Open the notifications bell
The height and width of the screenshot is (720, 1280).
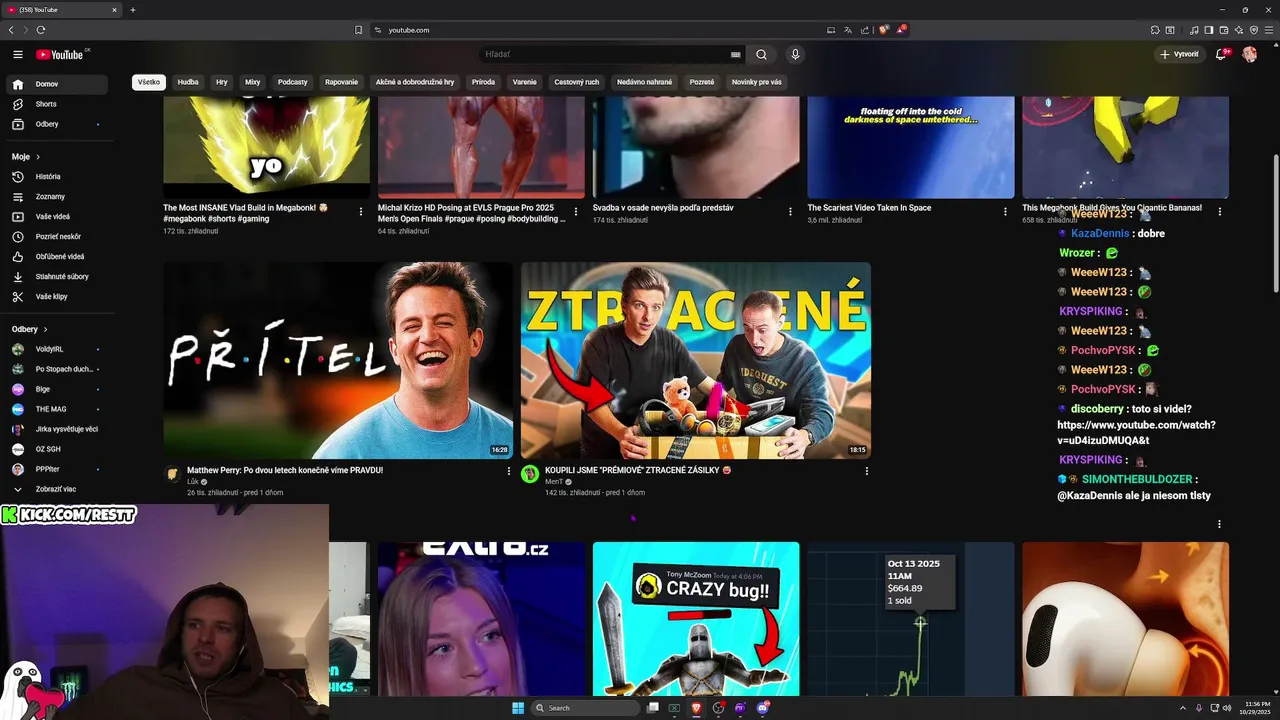[x=1221, y=54]
